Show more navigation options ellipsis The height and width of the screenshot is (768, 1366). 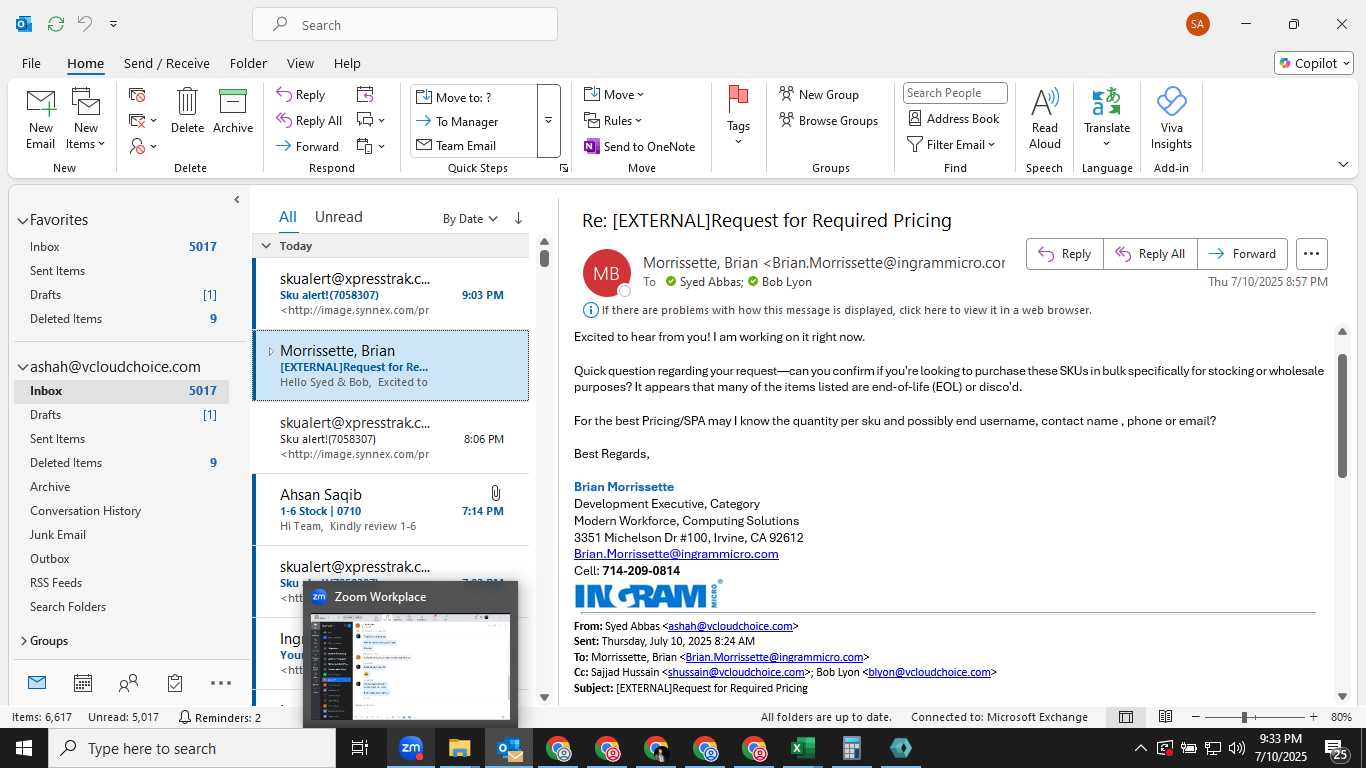(221, 683)
